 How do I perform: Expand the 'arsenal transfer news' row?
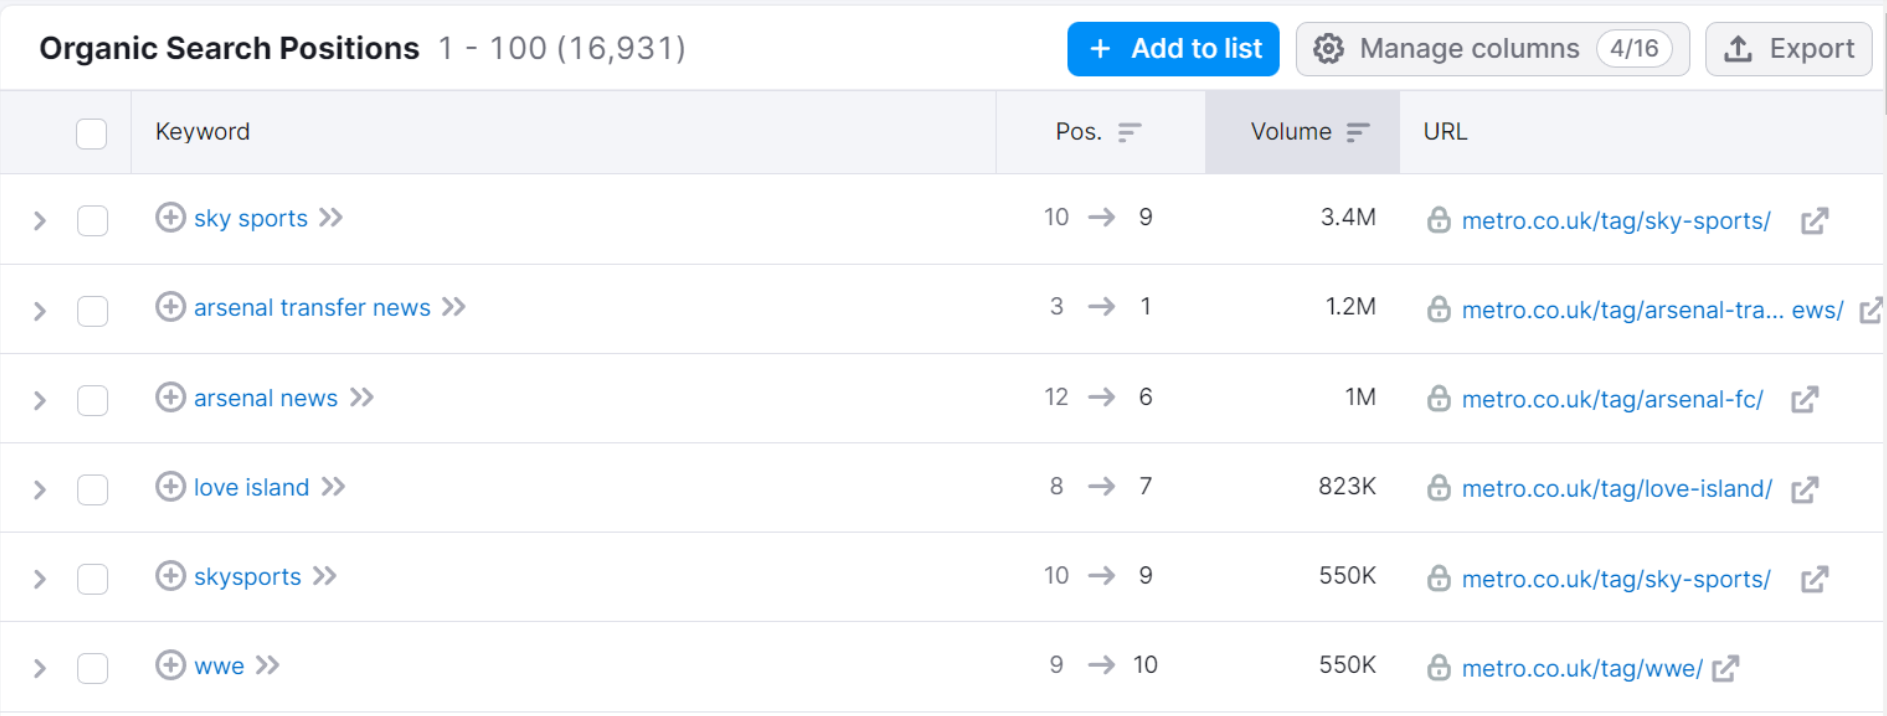(40, 310)
